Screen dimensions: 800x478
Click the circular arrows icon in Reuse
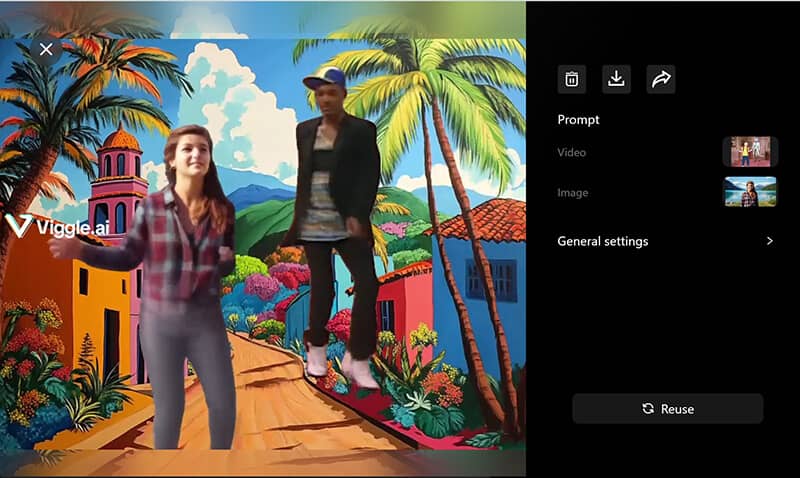click(x=648, y=408)
